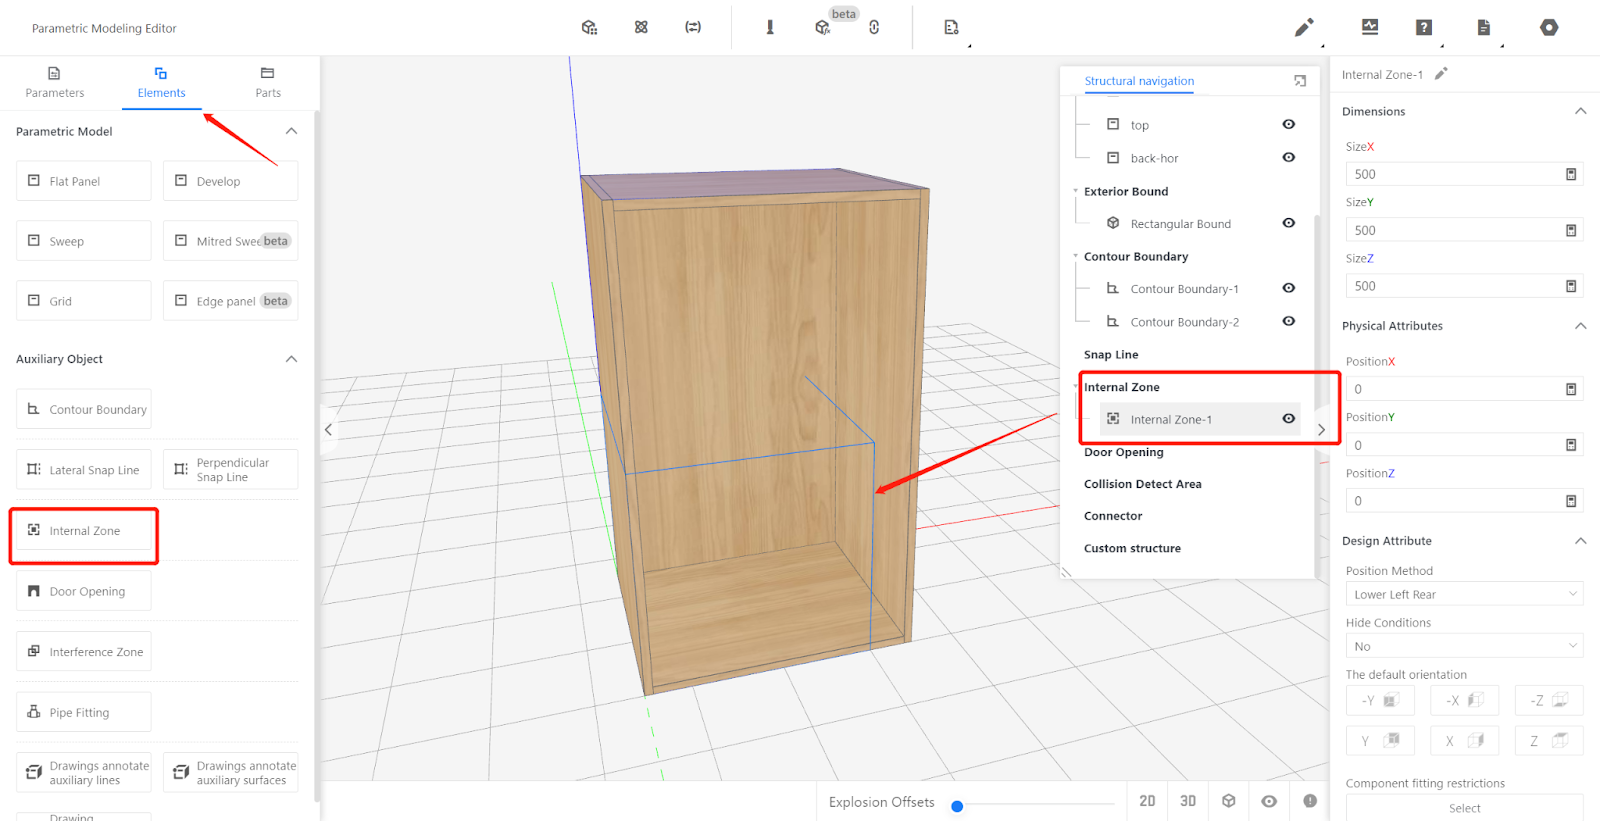
Task: Click the pencil edit tool in top toolbar
Action: tap(1303, 28)
